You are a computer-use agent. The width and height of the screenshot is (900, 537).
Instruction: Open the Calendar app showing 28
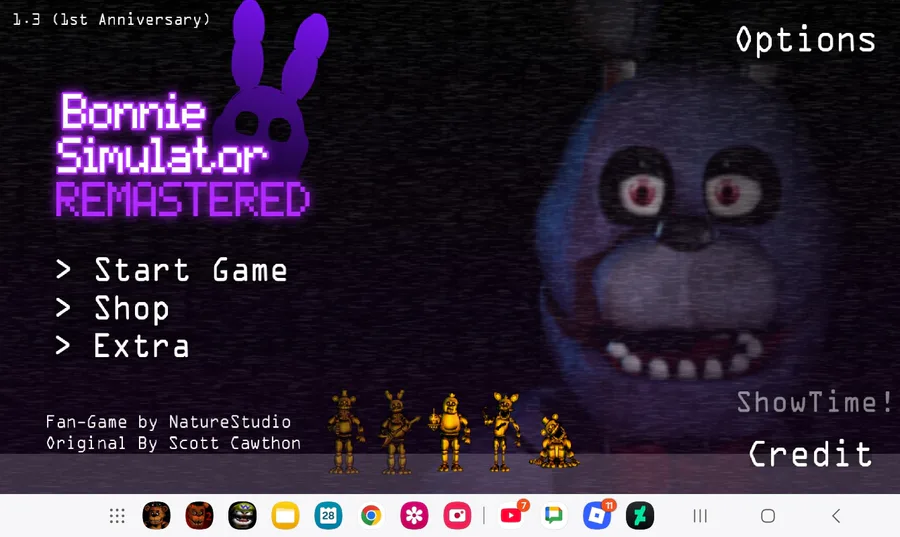click(328, 515)
